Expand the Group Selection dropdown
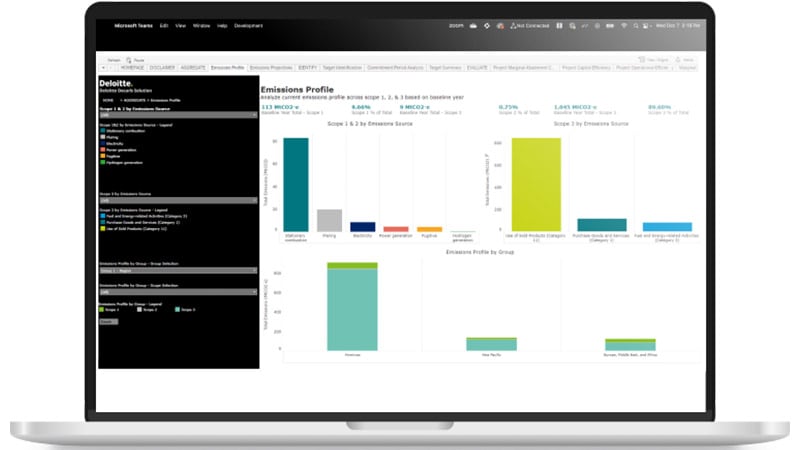 [x=178, y=270]
